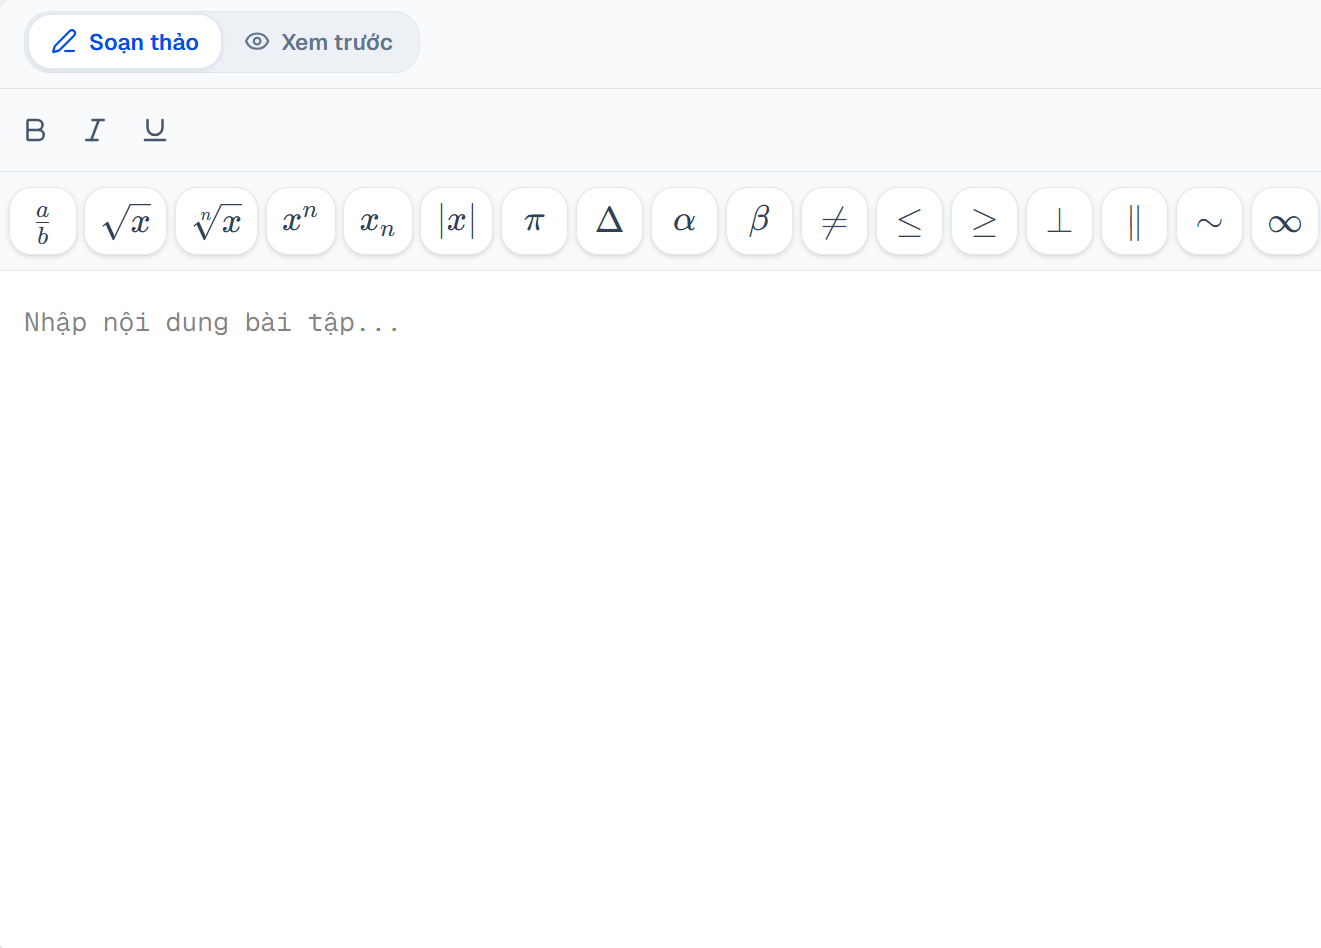
Task: Insert the x subscript n symbol
Action: point(378,221)
